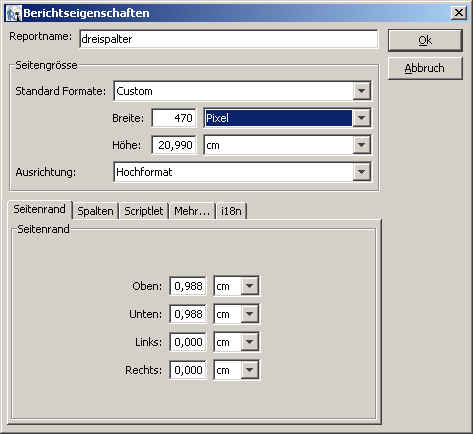Screen dimensions: 473x434
Task: Open the Breite unit dropdown showing Pixel
Action: click(x=362, y=118)
